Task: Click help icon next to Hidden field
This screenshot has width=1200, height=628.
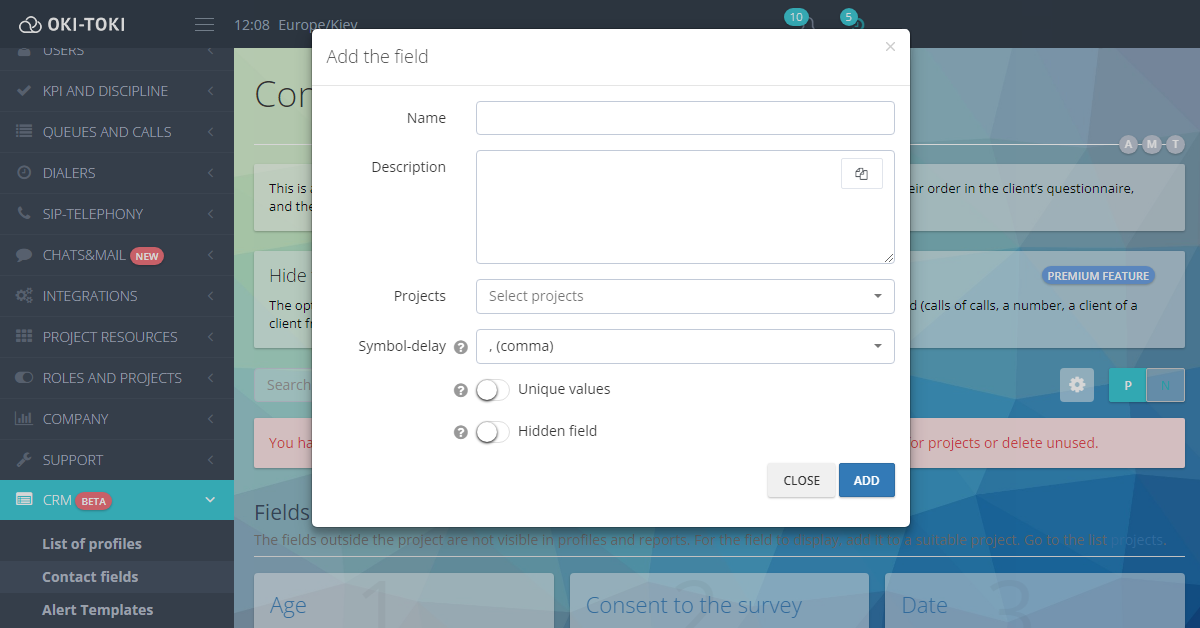Action: coord(460,432)
